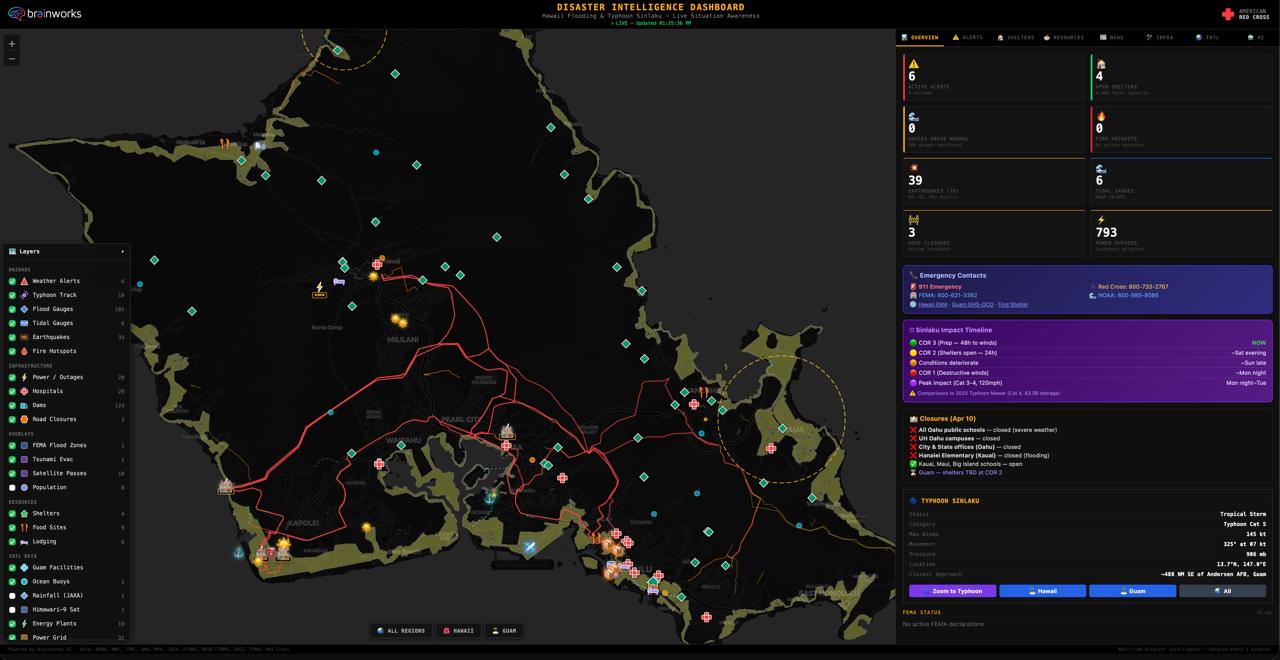Click the FEMA: 800-621-3362 contact
1280x660 pixels.
pyautogui.click(x=943, y=295)
